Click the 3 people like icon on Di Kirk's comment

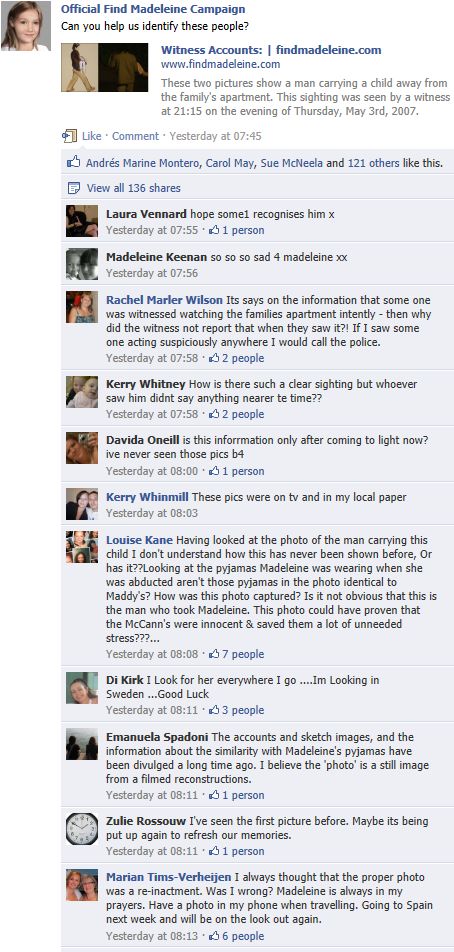(x=214, y=710)
